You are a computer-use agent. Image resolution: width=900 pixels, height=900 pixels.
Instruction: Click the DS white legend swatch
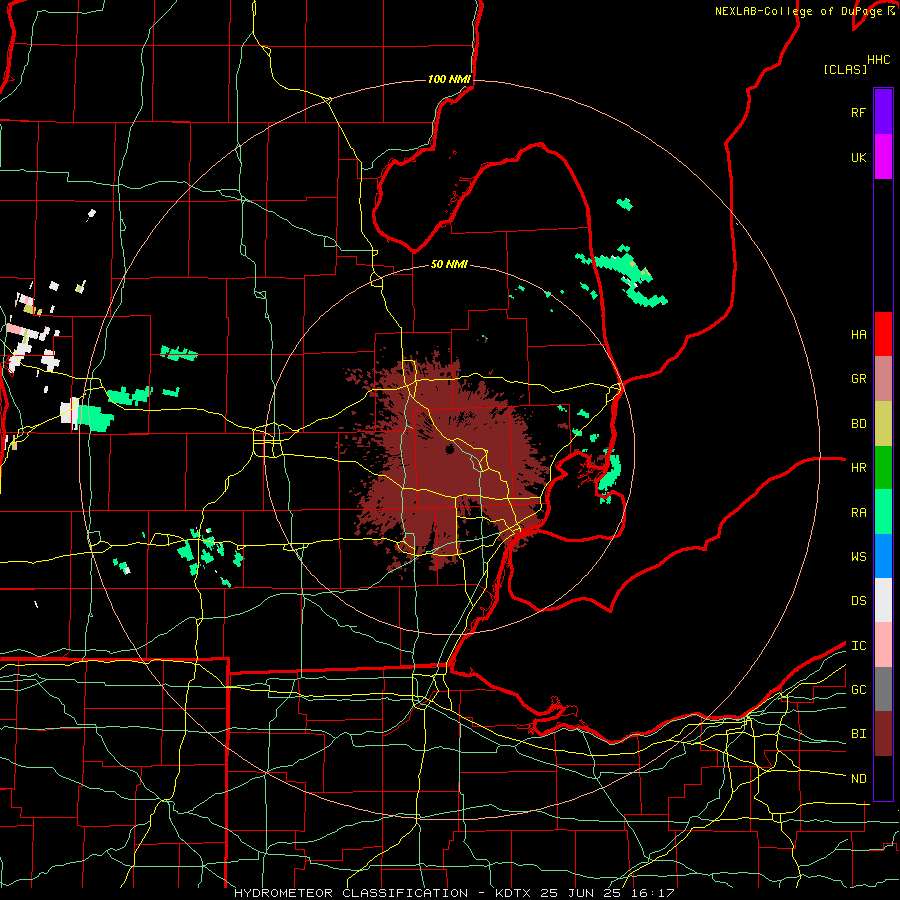pyautogui.click(x=883, y=600)
